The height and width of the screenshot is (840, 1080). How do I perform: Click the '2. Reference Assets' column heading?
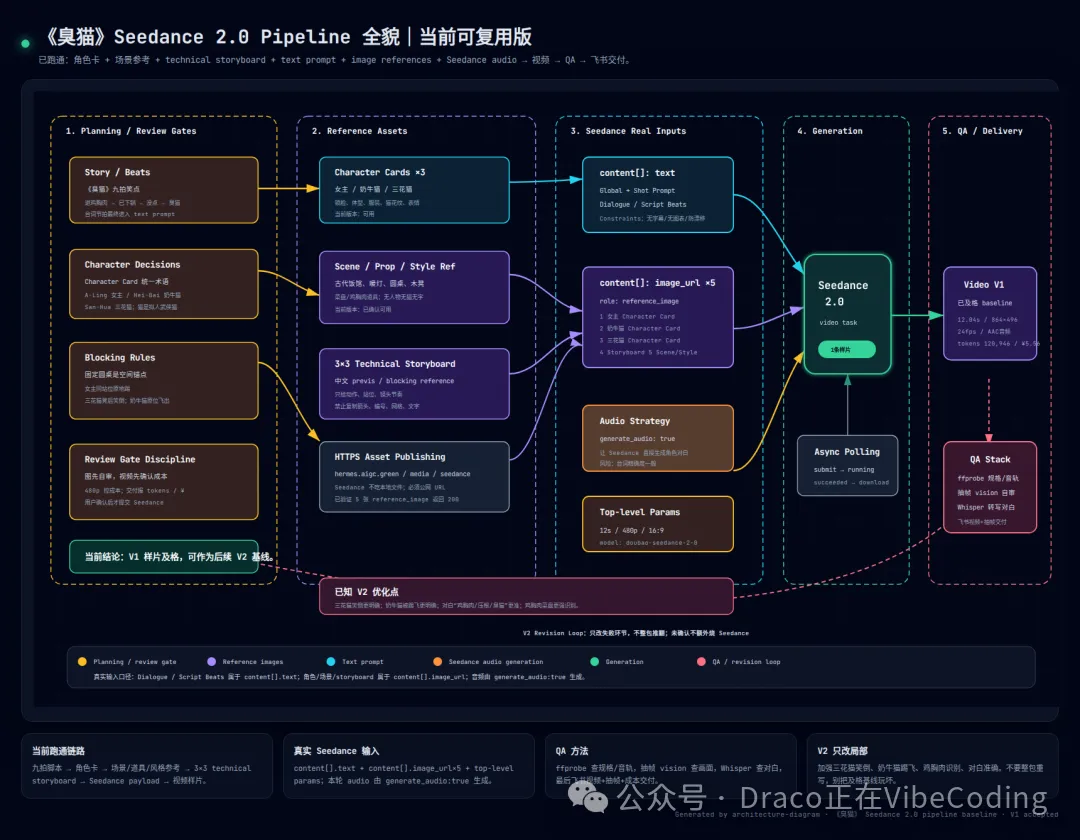coord(360,131)
